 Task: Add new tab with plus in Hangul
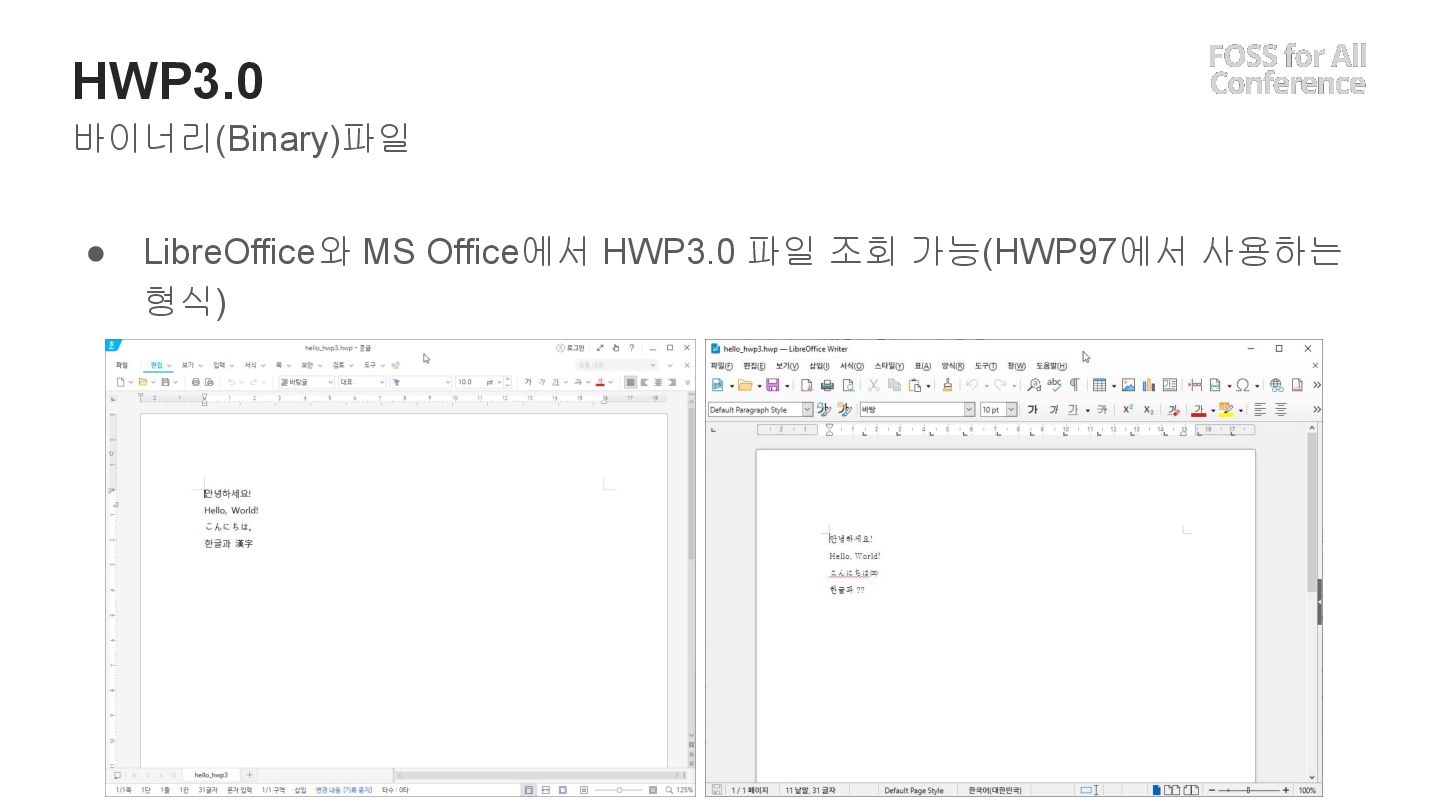(x=249, y=775)
